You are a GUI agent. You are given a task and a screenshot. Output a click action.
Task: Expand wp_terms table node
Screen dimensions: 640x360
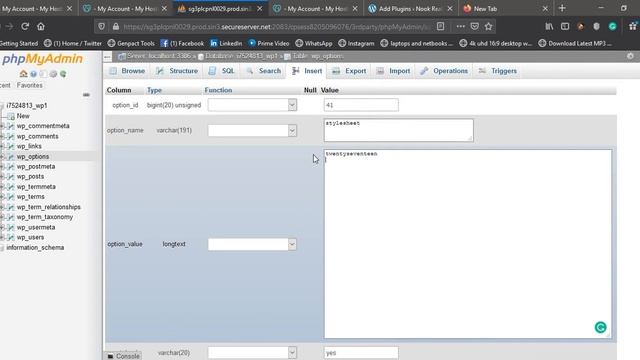click(x=2, y=197)
